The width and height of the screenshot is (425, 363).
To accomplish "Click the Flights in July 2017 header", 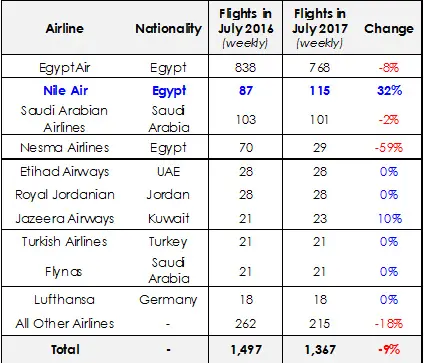I will tap(320, 29).
